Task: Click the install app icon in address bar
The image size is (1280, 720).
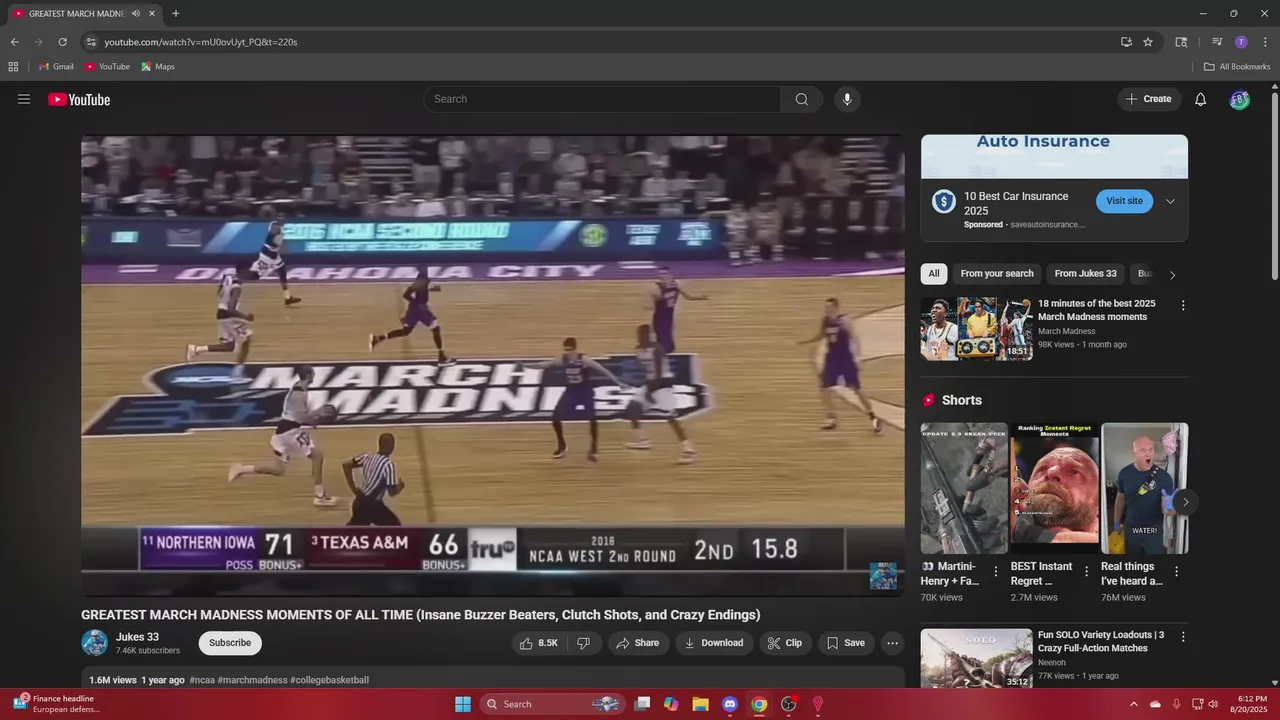Action: (x=1126, y=42)
